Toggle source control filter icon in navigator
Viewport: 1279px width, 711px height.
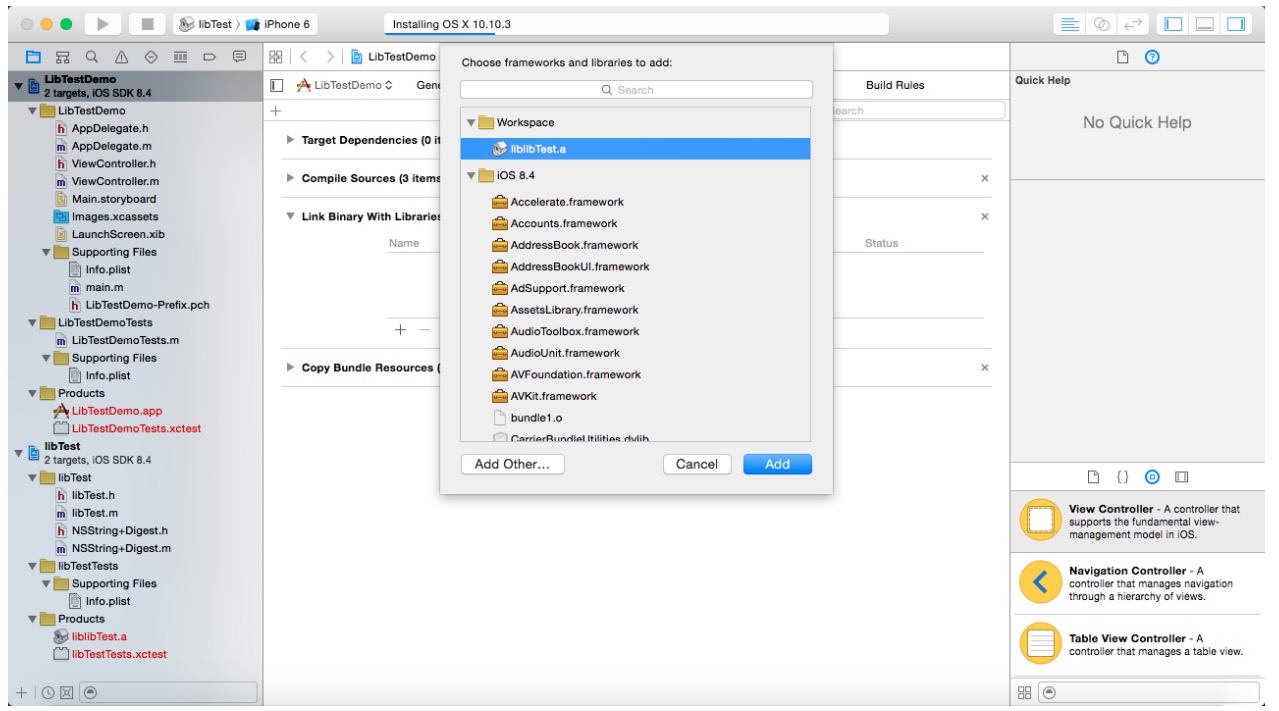[66, 692]
